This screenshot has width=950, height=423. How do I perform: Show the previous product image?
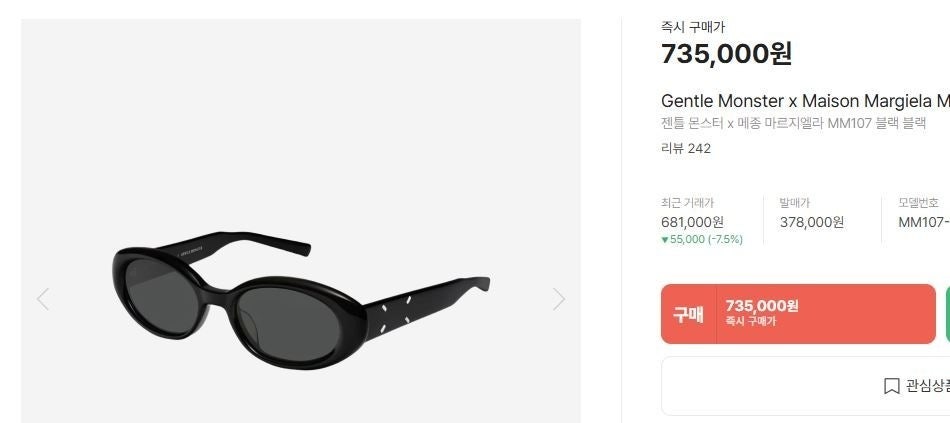click(x=42, y=299)
